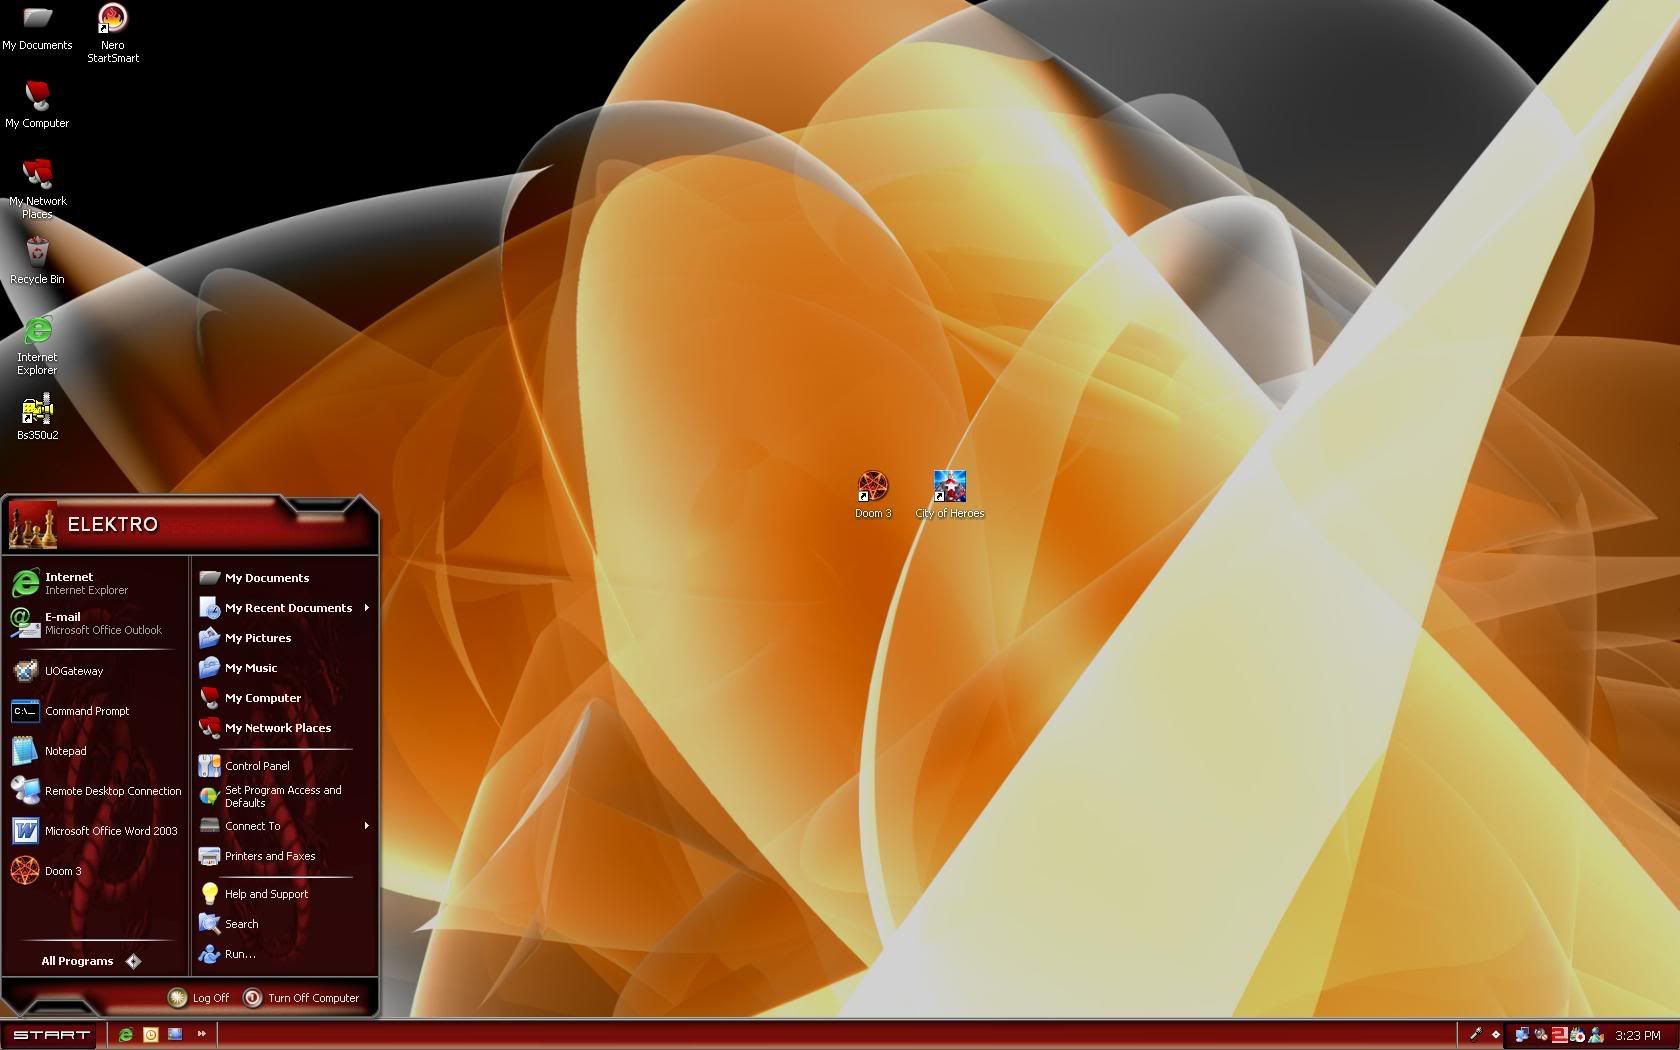Open My Pictures from Start menu
1680x1050 pixels.
(284, 638)
